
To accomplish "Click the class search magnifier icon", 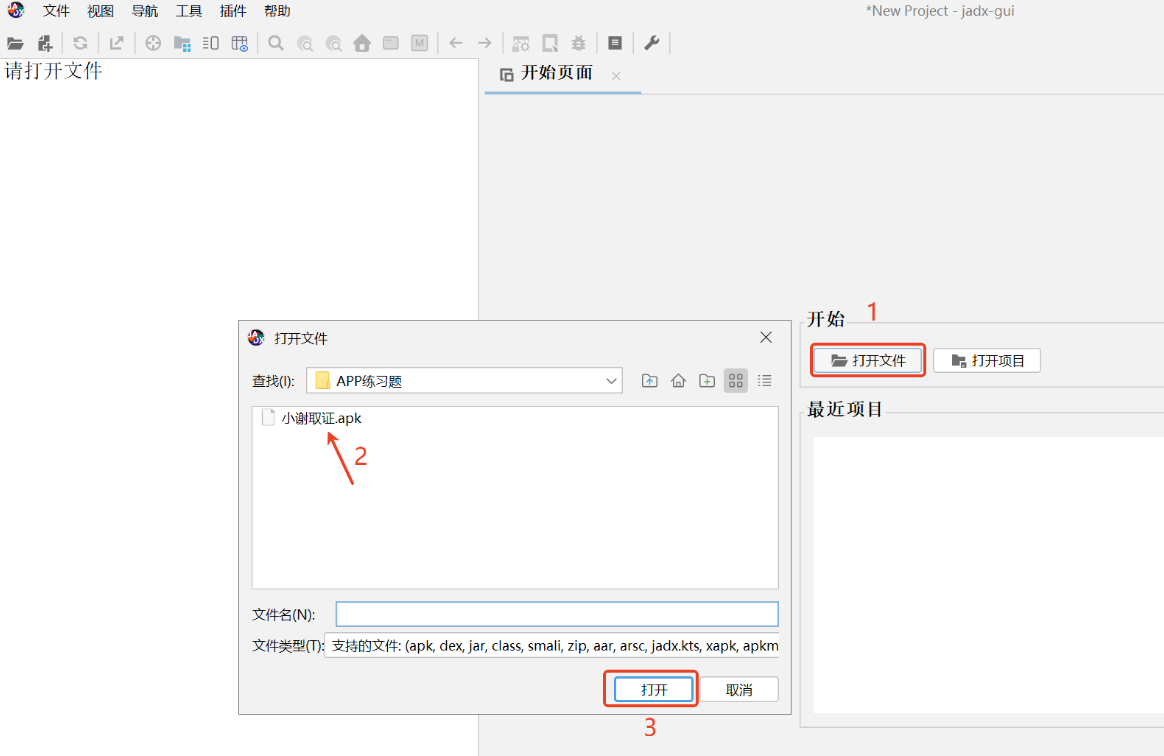I will coord(304,43).
